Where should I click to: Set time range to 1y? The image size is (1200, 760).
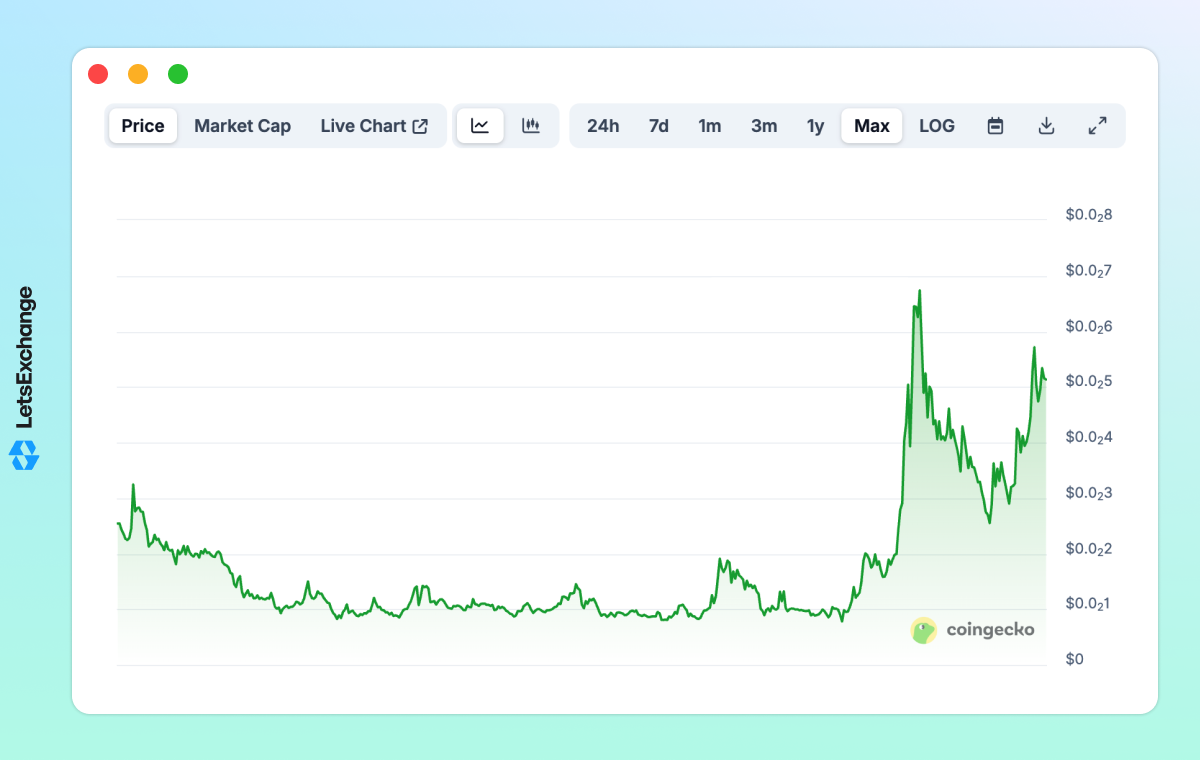pos(816,126)
